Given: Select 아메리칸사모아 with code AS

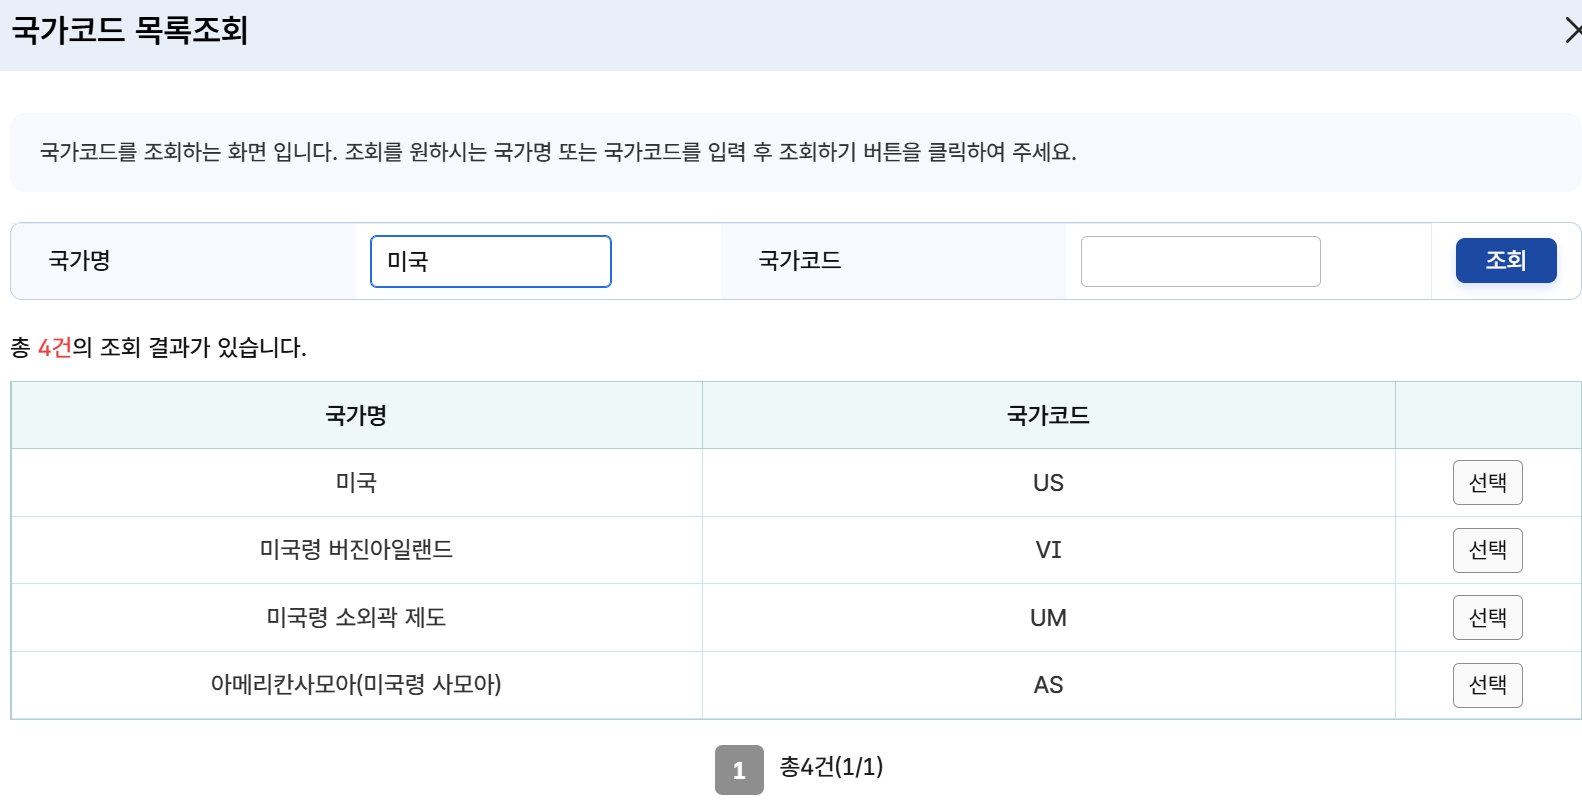Looking at the screenshot, I should [1487, 685].
